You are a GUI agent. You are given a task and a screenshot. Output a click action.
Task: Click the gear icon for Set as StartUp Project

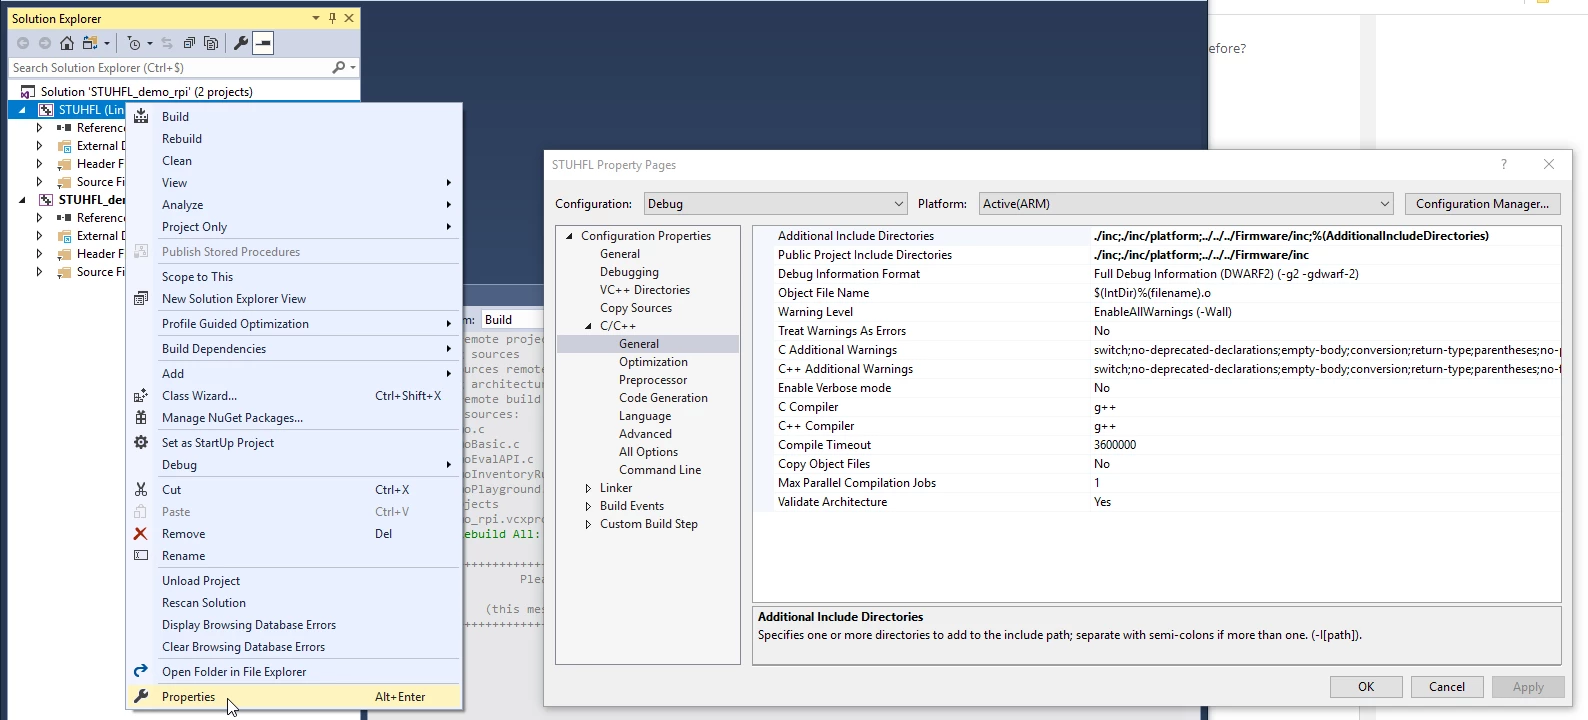click(x=141, y=443)
